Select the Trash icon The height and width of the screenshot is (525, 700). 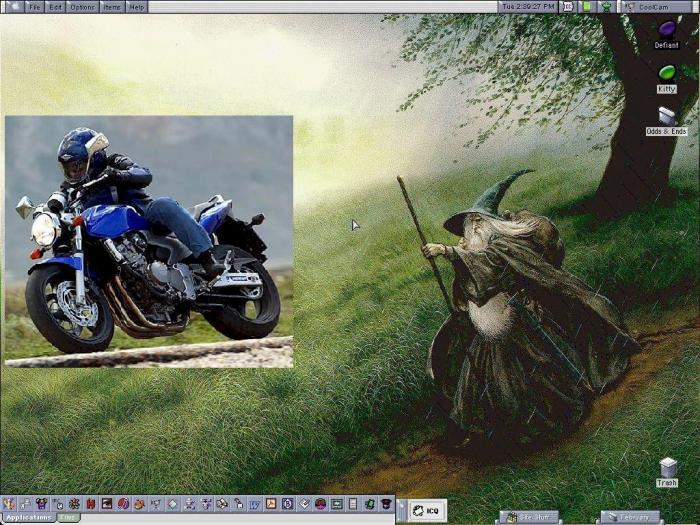(x=667, y=468)
